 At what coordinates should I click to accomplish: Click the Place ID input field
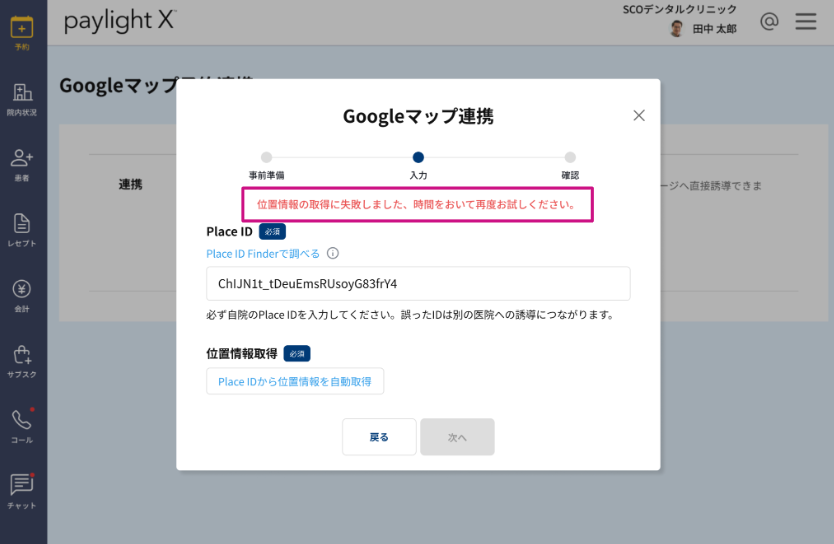pyautogui.click(x=418, y=283)
